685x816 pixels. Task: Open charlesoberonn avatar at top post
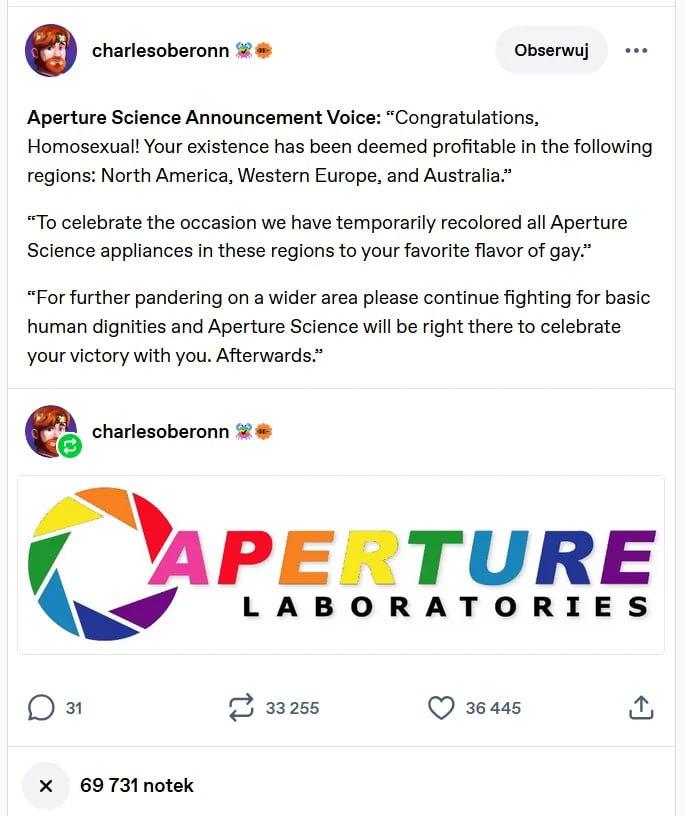tap(50, 50)
